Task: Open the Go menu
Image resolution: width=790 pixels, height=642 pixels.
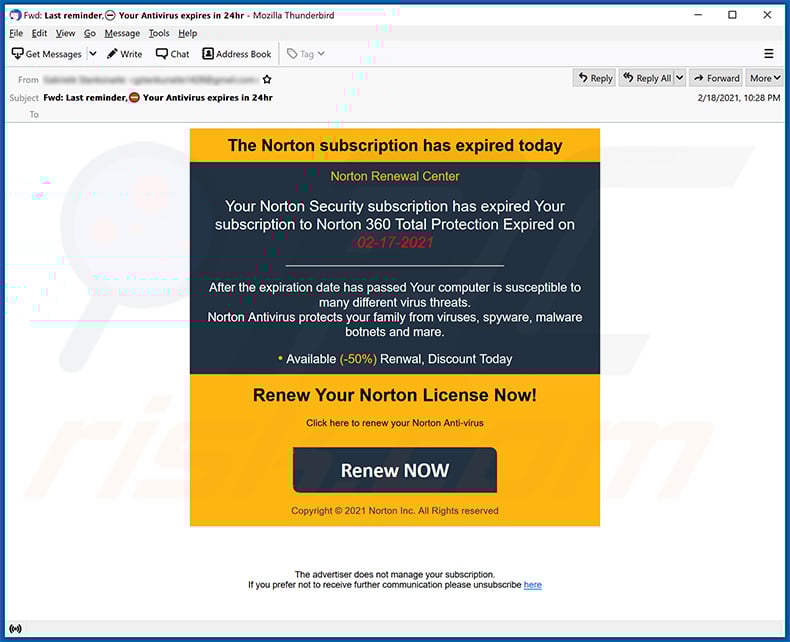Action: [90, 33]
